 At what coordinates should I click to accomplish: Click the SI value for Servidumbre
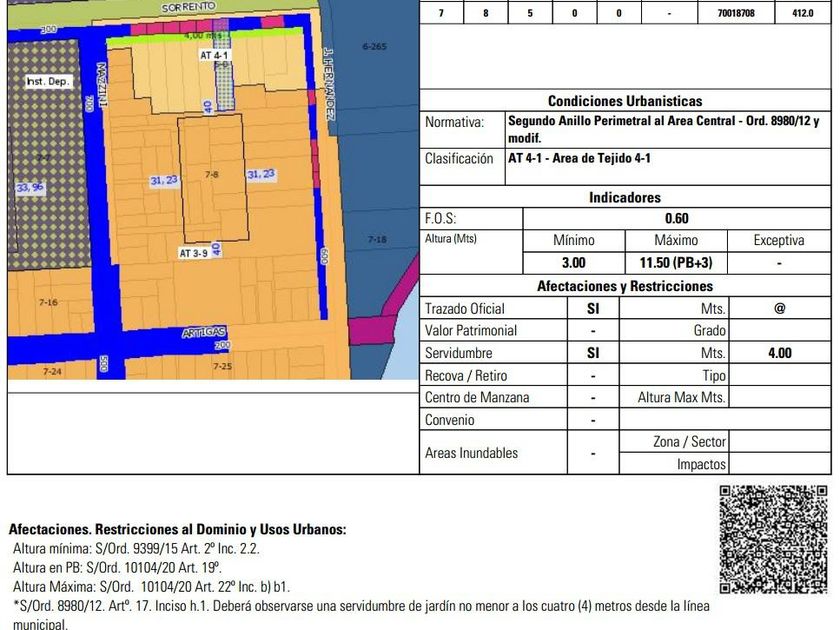pyautogui.click(x=593, y=353)
